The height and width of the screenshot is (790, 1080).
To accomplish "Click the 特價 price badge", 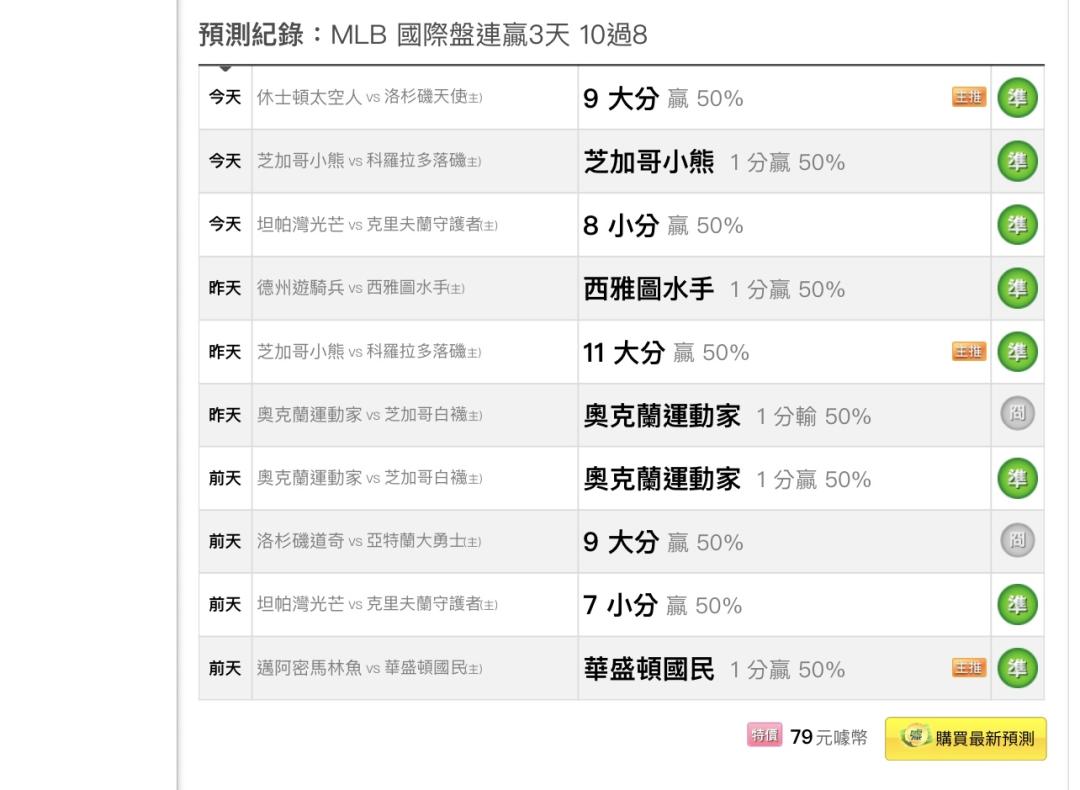I will coord(764,738).
